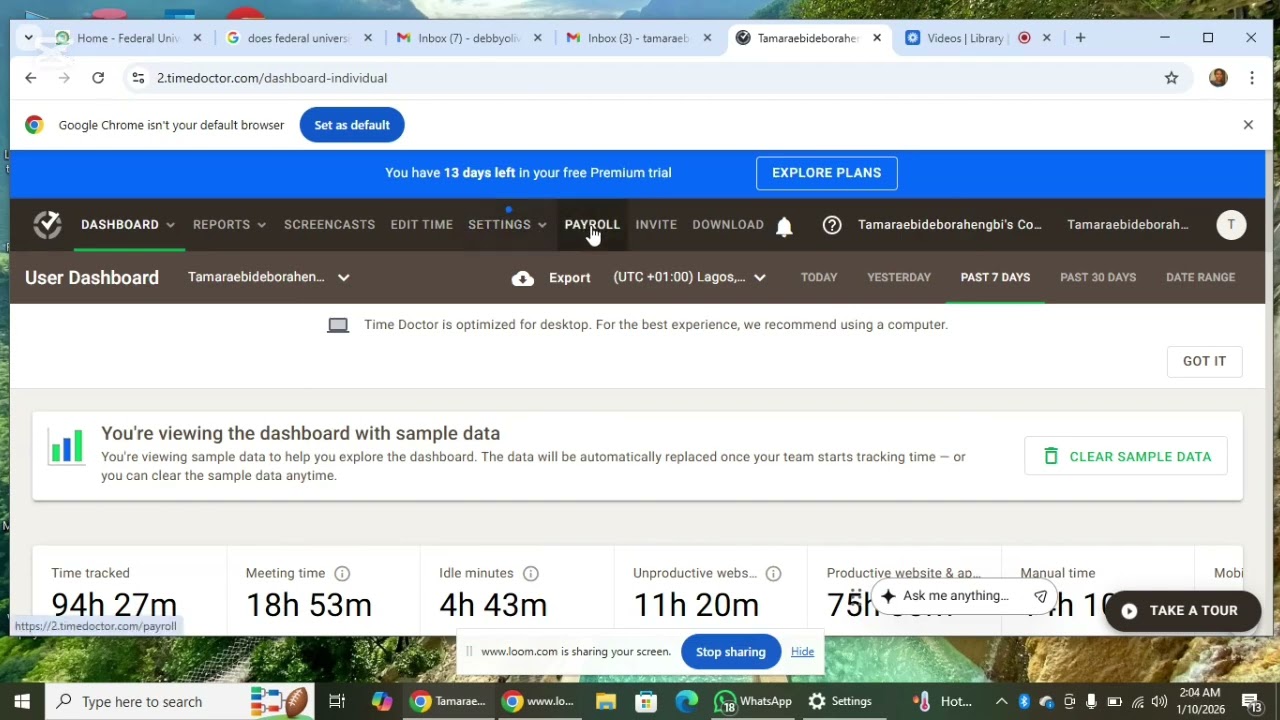
Task: Reload the page in Chrome
Action: click(98, 78)
